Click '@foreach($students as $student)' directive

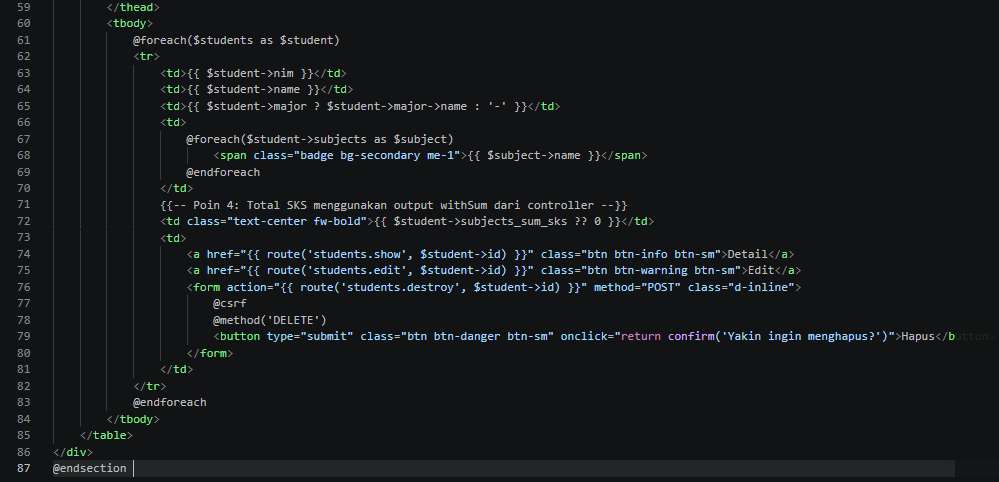236,40
